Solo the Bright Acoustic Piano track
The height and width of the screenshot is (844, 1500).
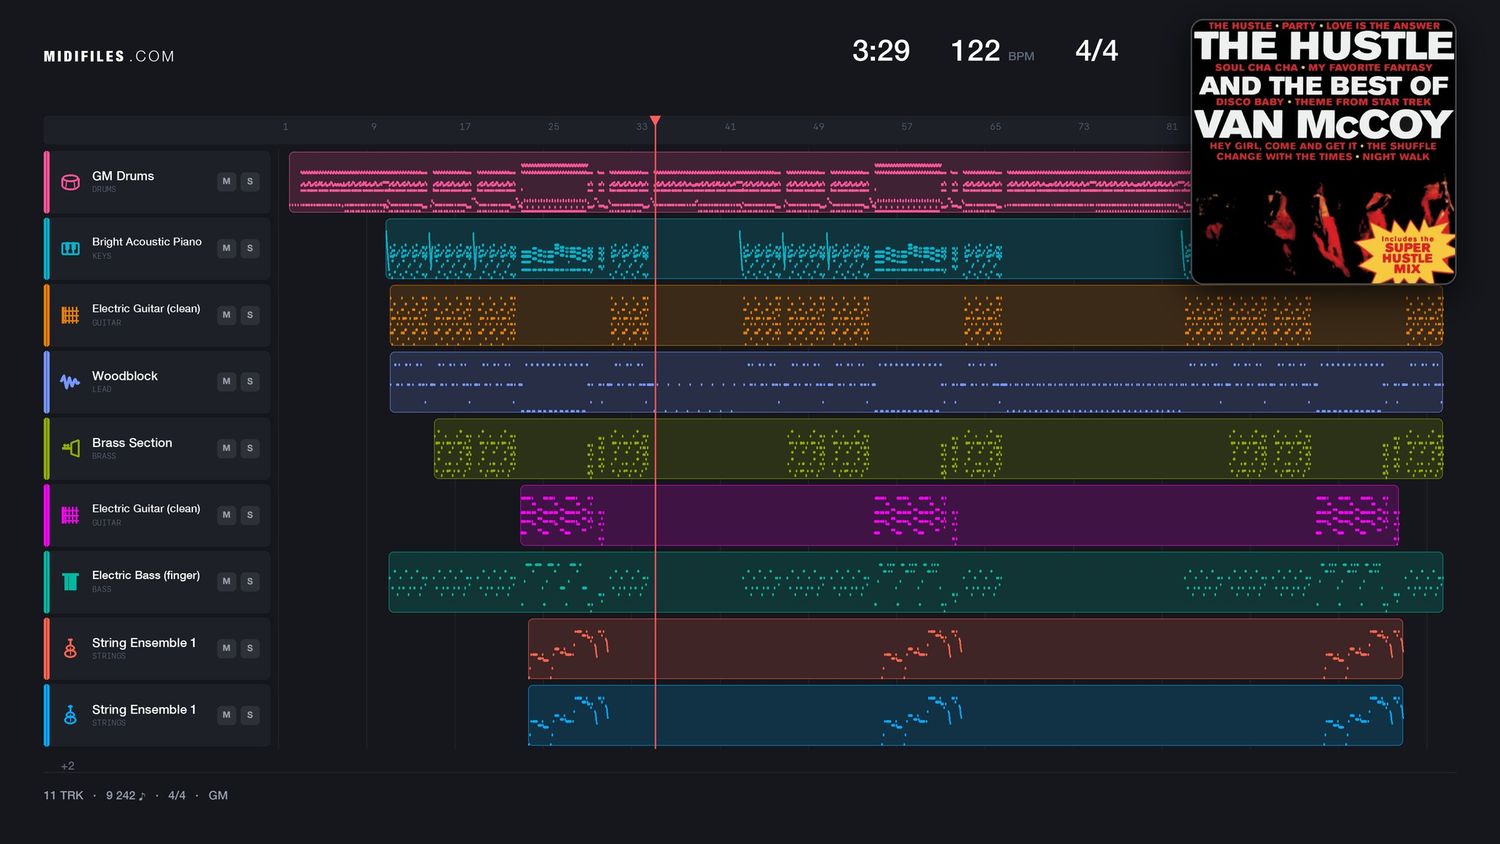pos(250,248)
